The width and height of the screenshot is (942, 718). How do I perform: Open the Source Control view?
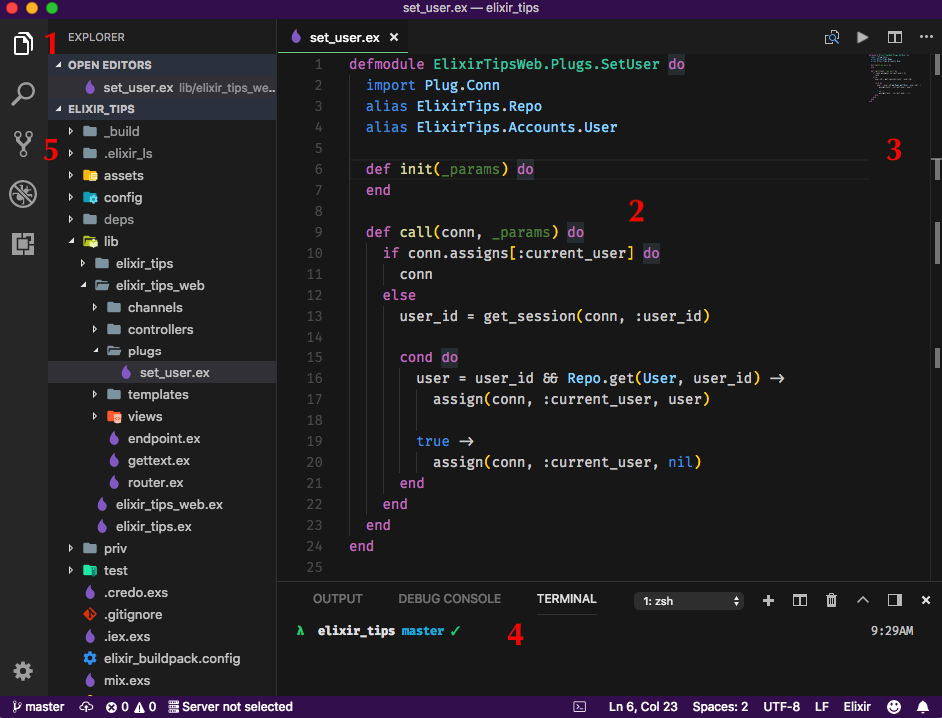(x=23, y=144)
